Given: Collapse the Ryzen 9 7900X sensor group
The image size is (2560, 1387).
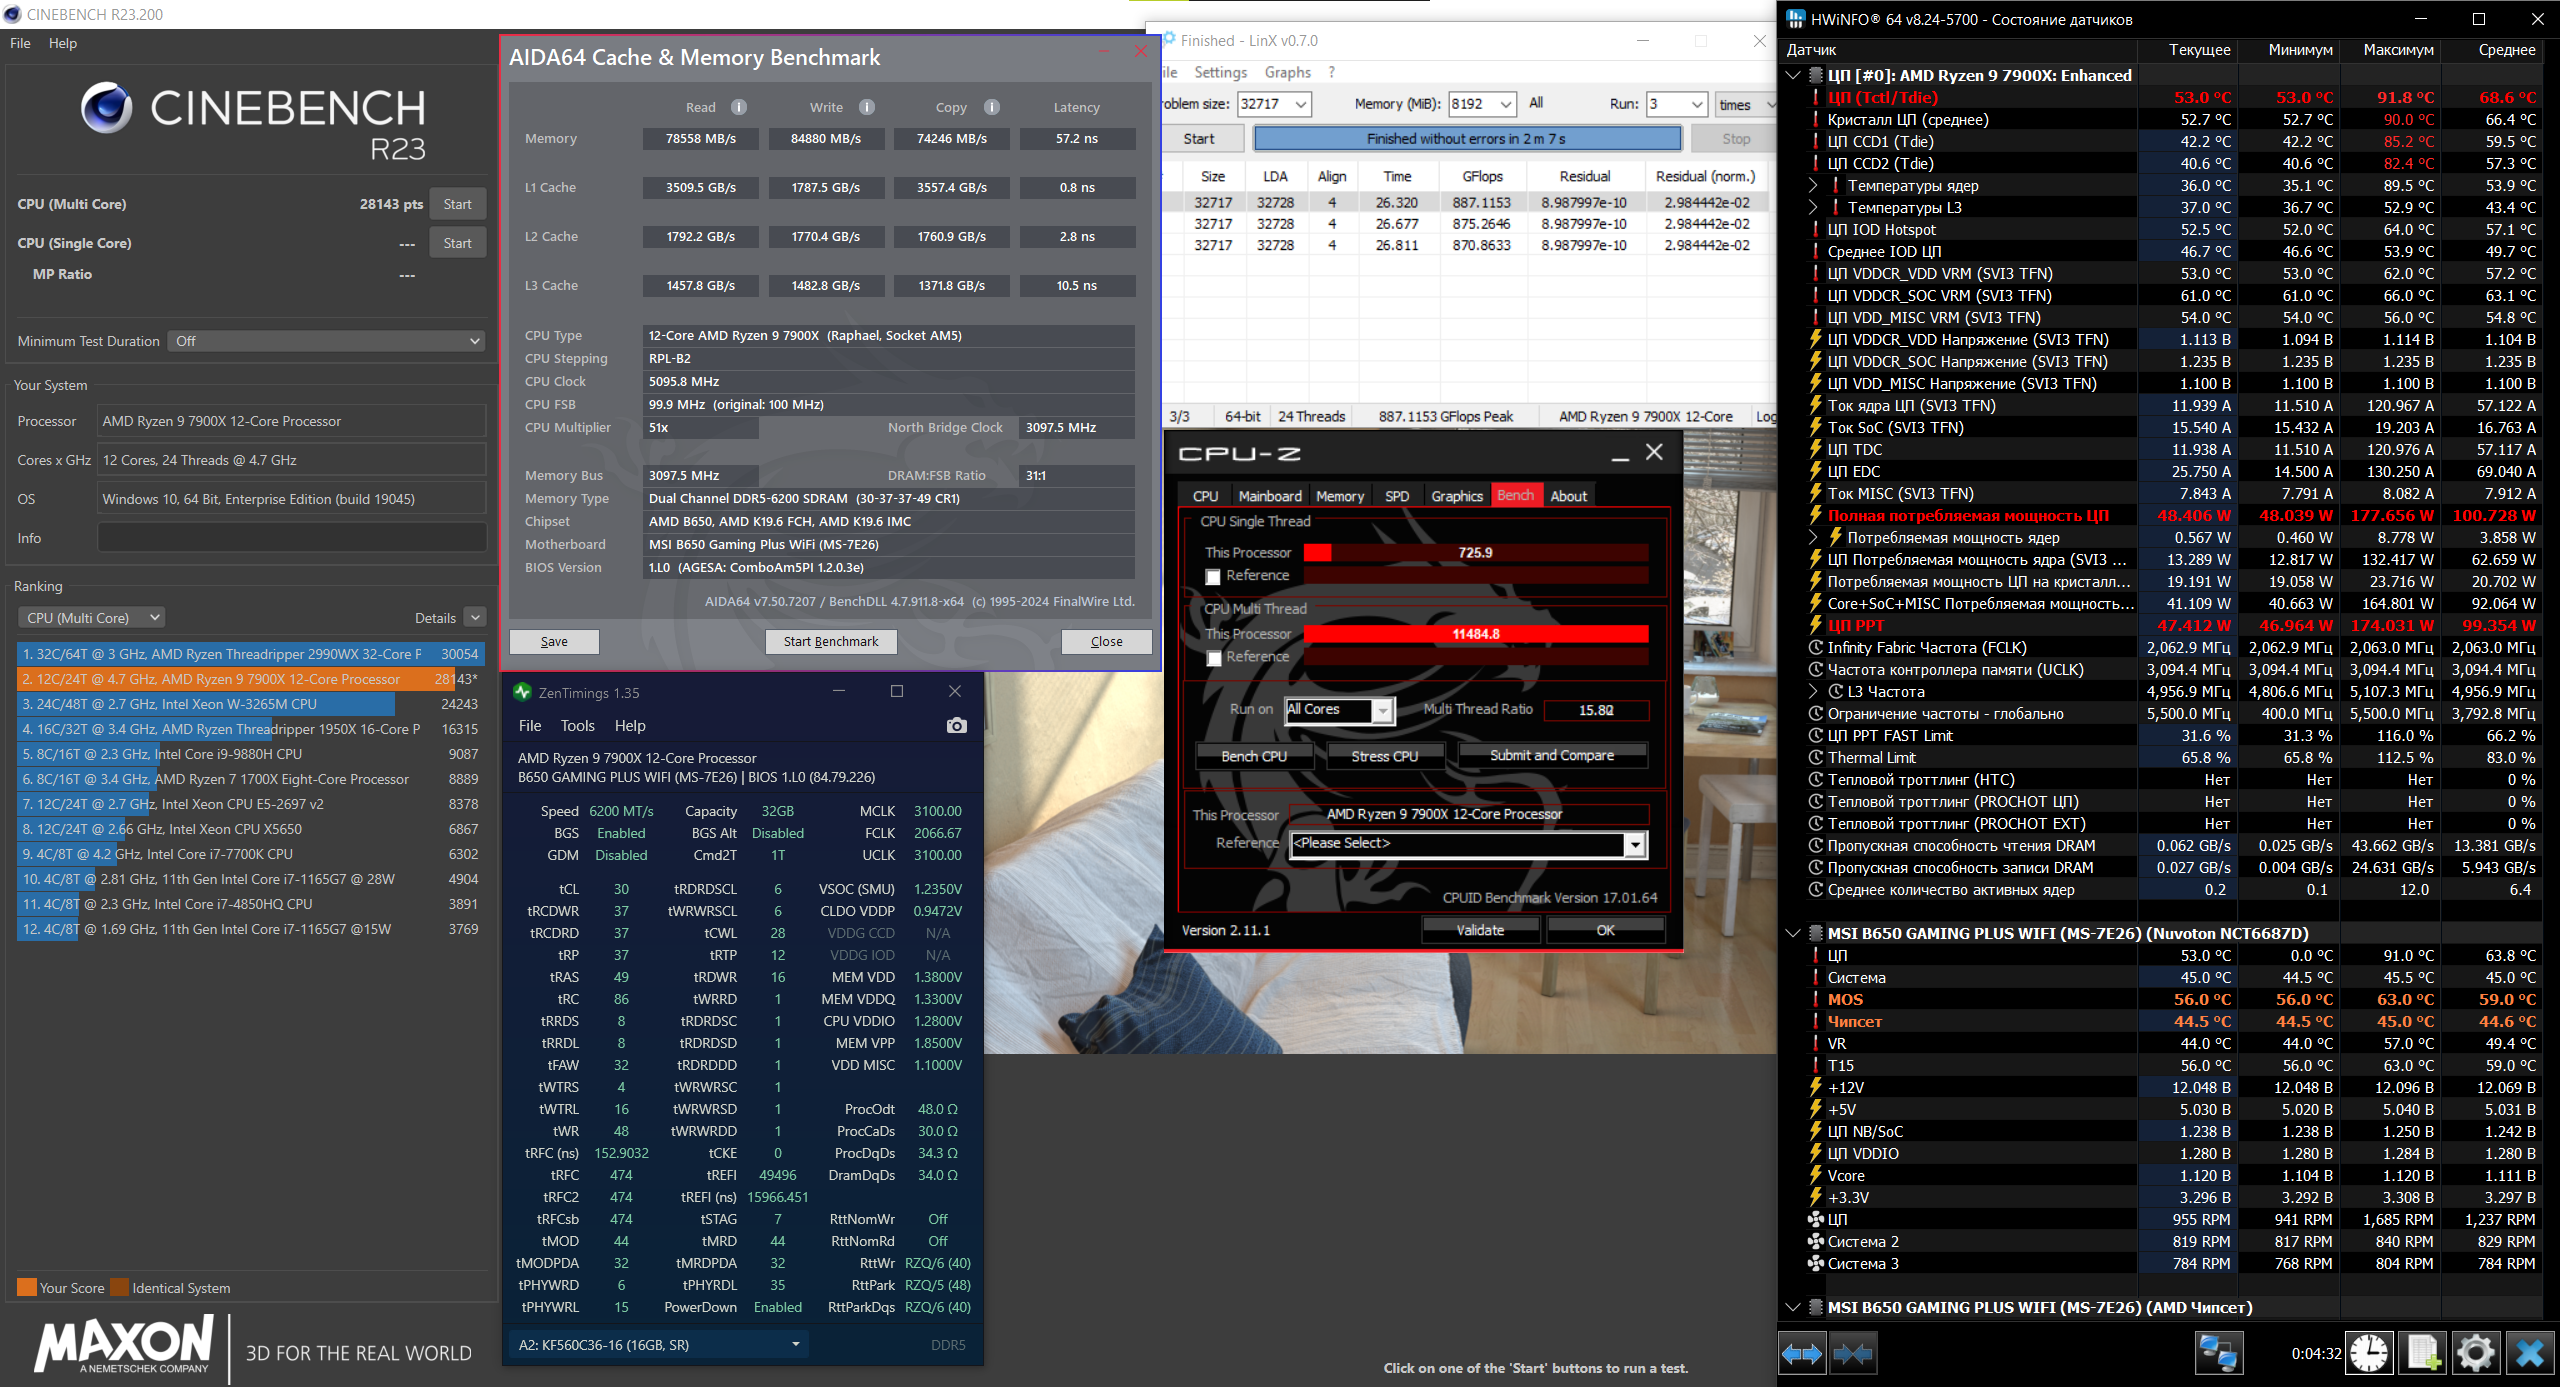Looking at the screenshot, I should [1793, 75].
